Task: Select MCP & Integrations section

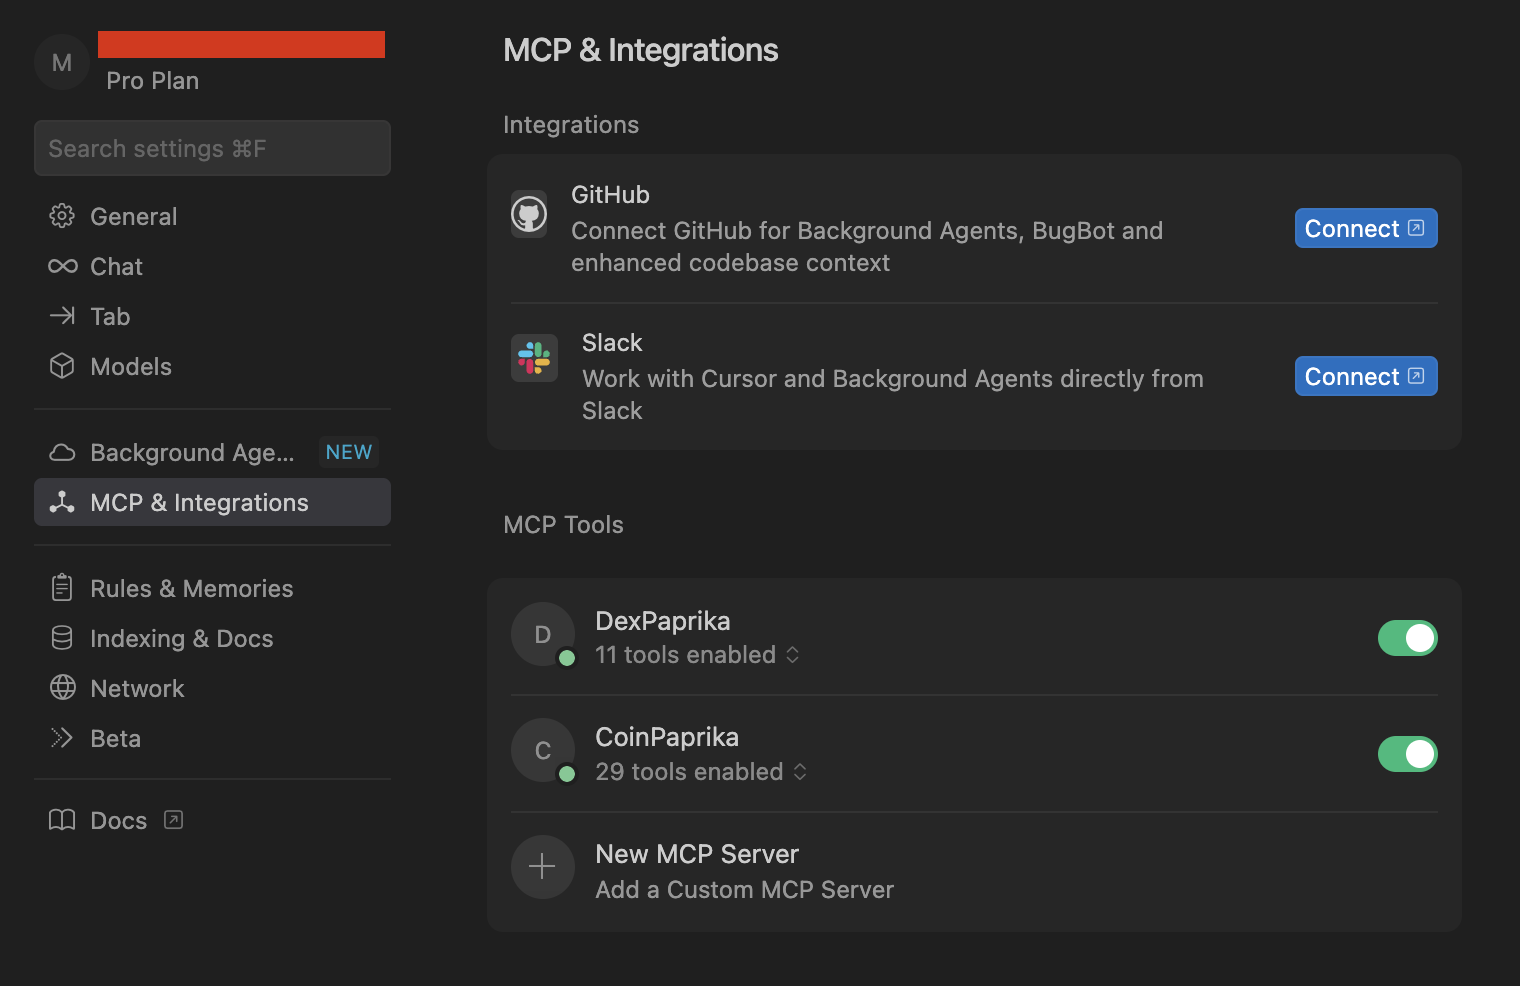Action: (212, 502)
